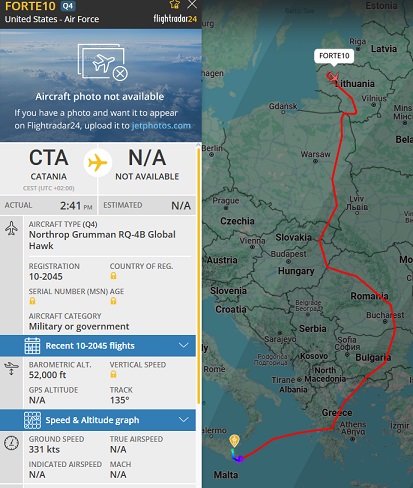The width and height of the screenshot is (413, 488).
Task: Click the speedometer icon beside Ground Speed
Action: click(x=11, y=443)
